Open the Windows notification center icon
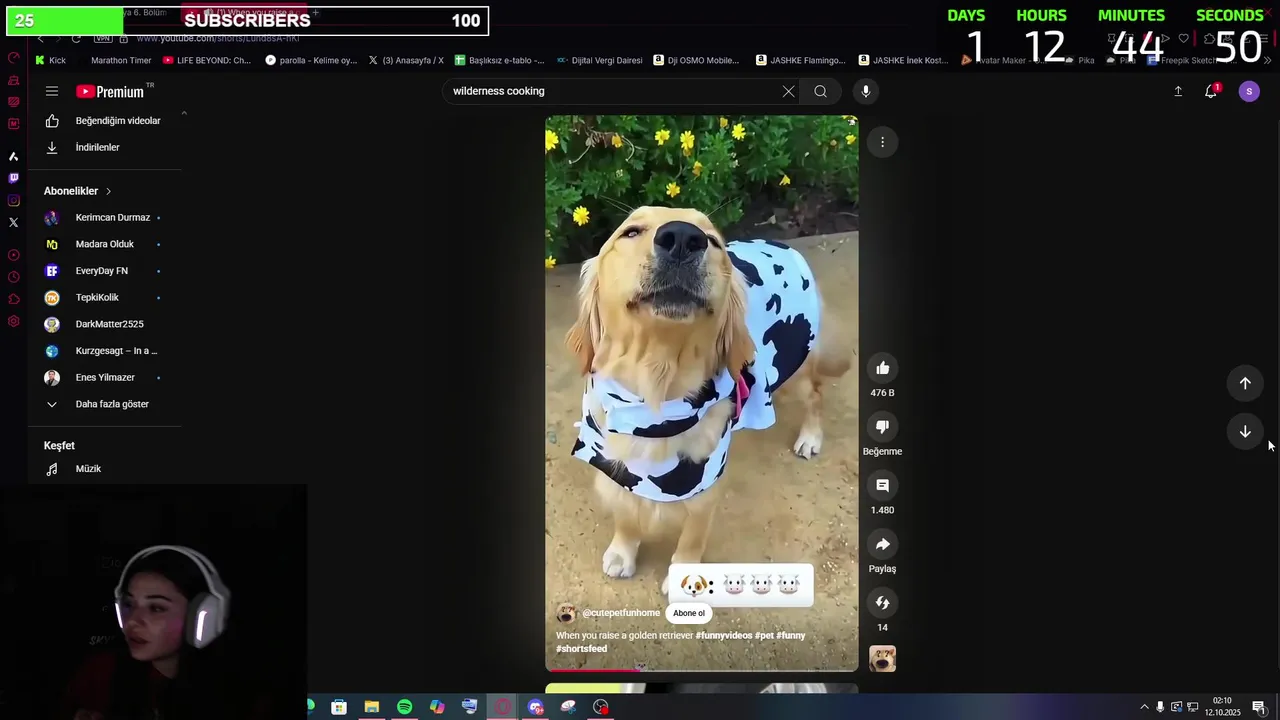The height and width of the screenshot is (720, 1280). pyautogui.click(x=1259, y=707)
